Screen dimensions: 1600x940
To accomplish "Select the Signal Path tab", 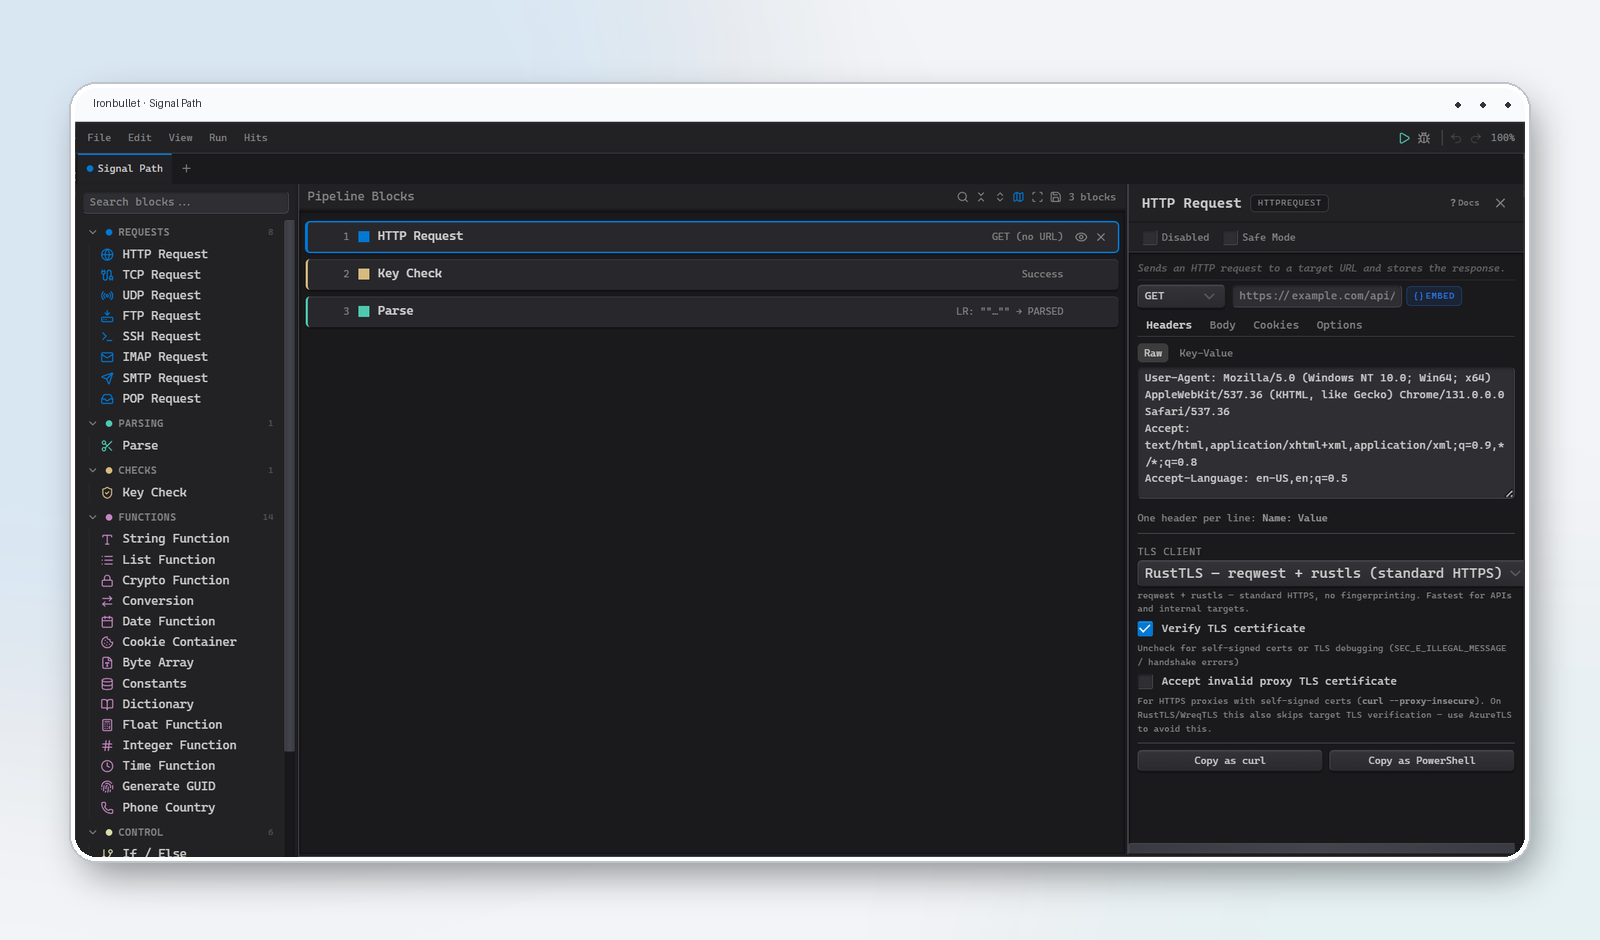I will click(124, 169).
